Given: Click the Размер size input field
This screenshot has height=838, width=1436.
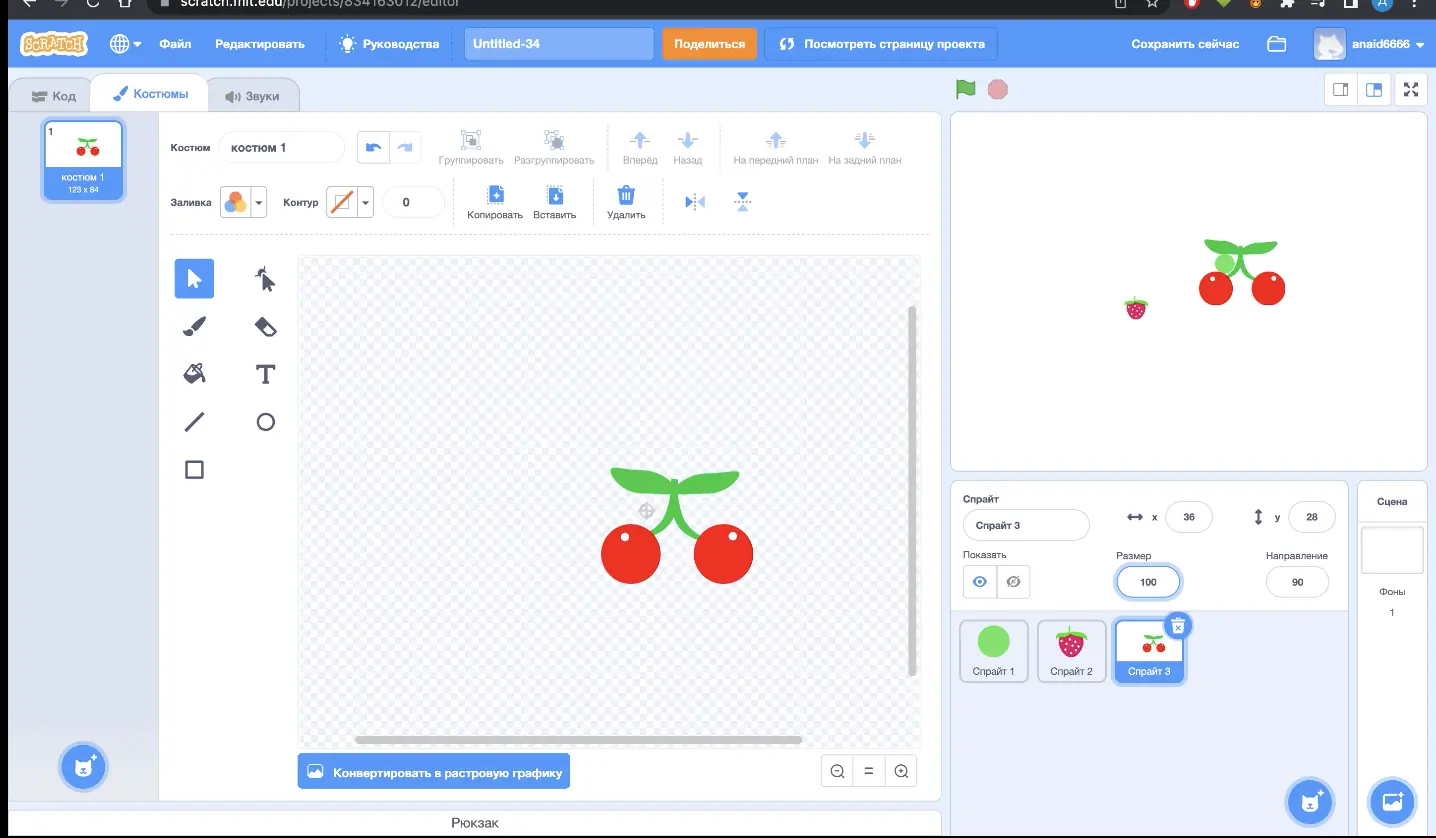Looking at the screenshot, I should (x=1148, y=582).
